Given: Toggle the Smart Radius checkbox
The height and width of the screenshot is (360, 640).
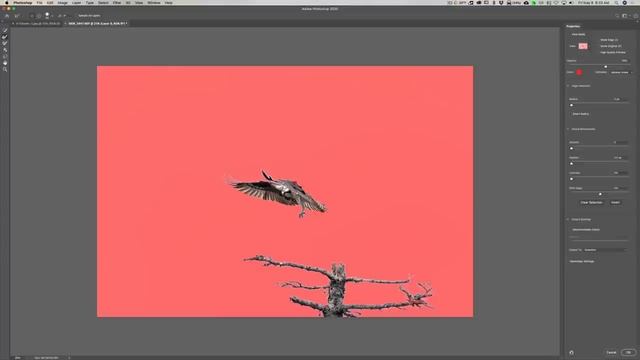Looking at the screenshot, I should pos(579,114).
